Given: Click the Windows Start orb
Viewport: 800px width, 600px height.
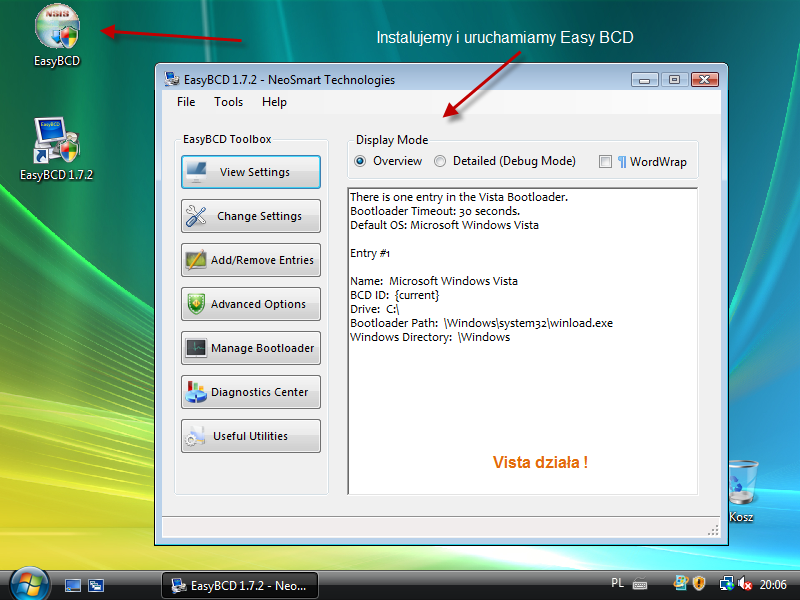Looking at the screenshot, I should [29, 585].
